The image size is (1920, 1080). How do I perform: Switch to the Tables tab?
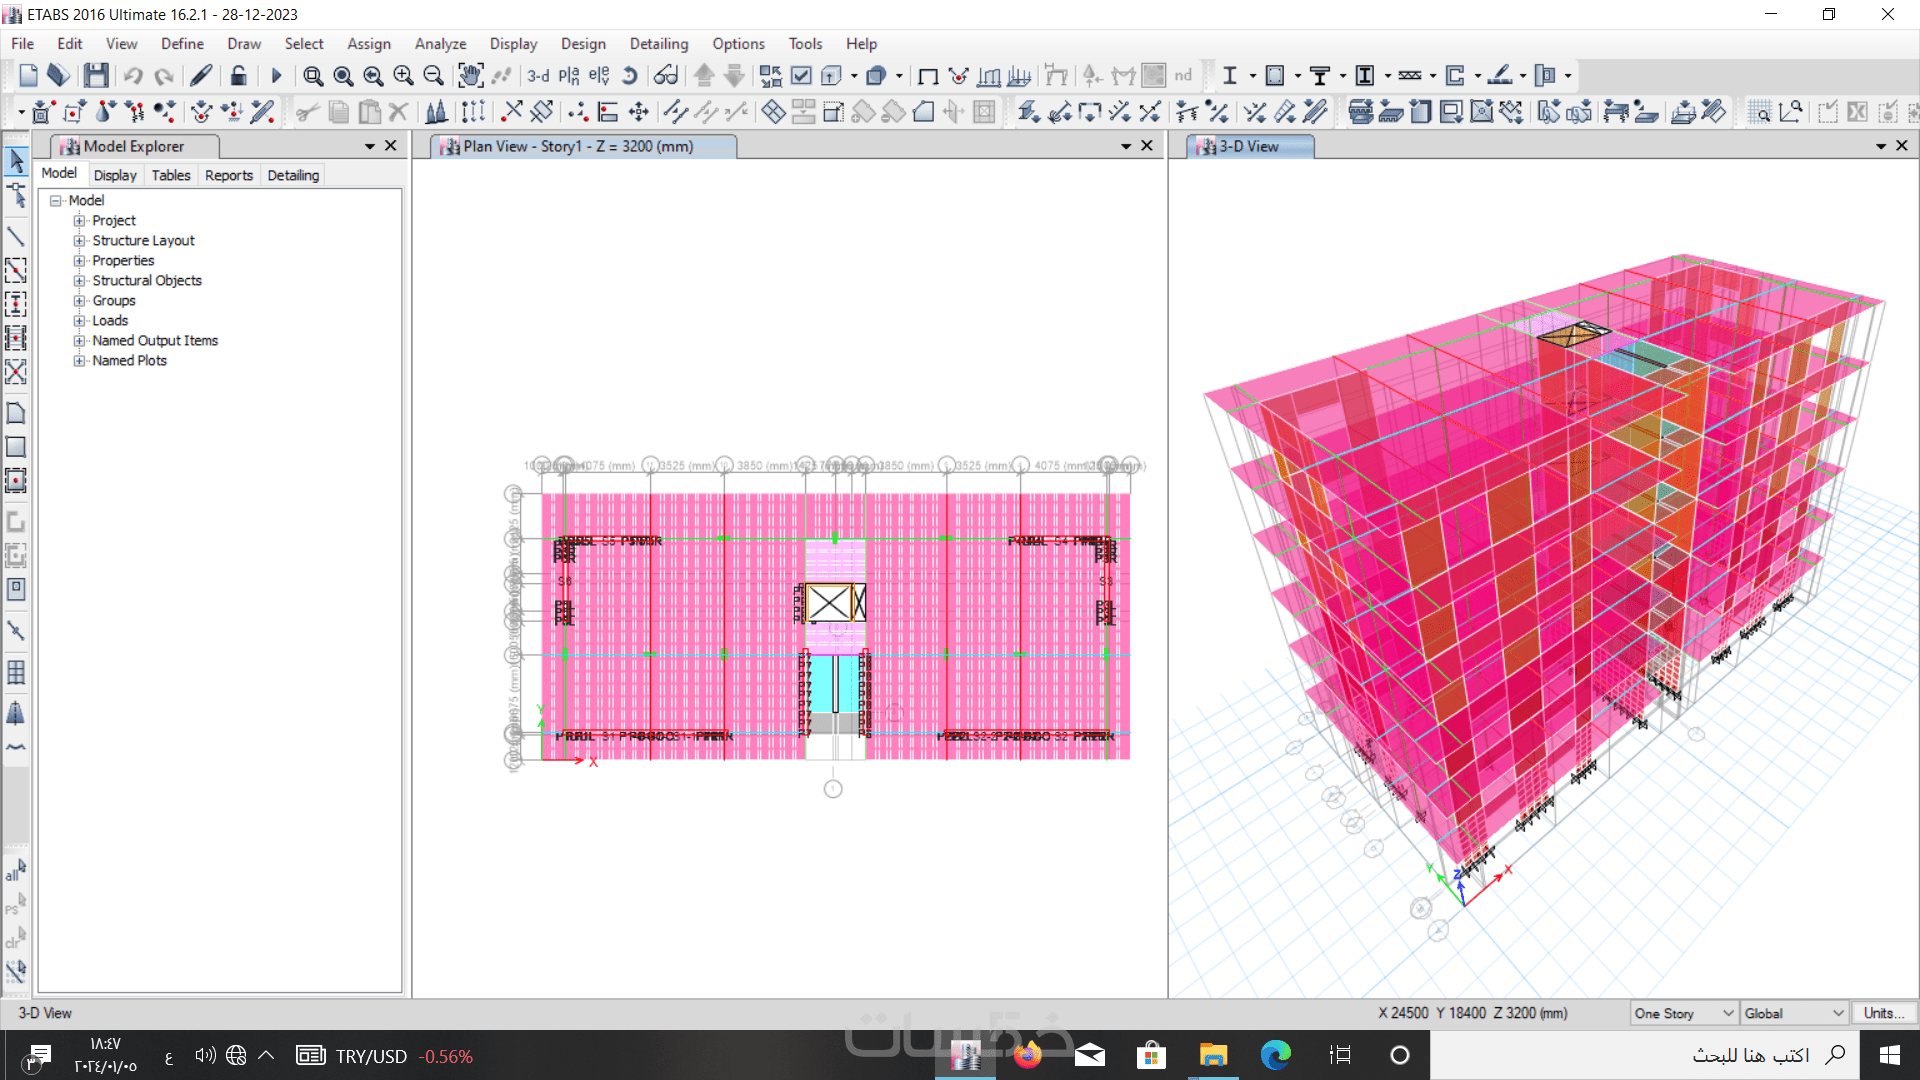point(170,175)
